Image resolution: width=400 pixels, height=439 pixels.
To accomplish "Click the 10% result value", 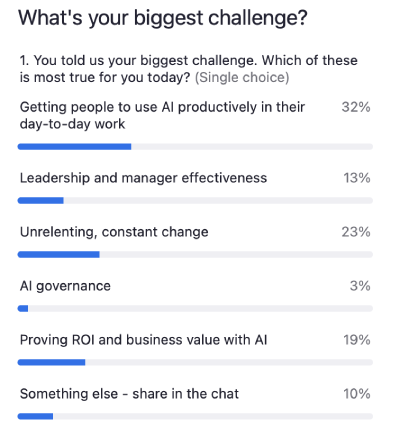I will (357, 394).
